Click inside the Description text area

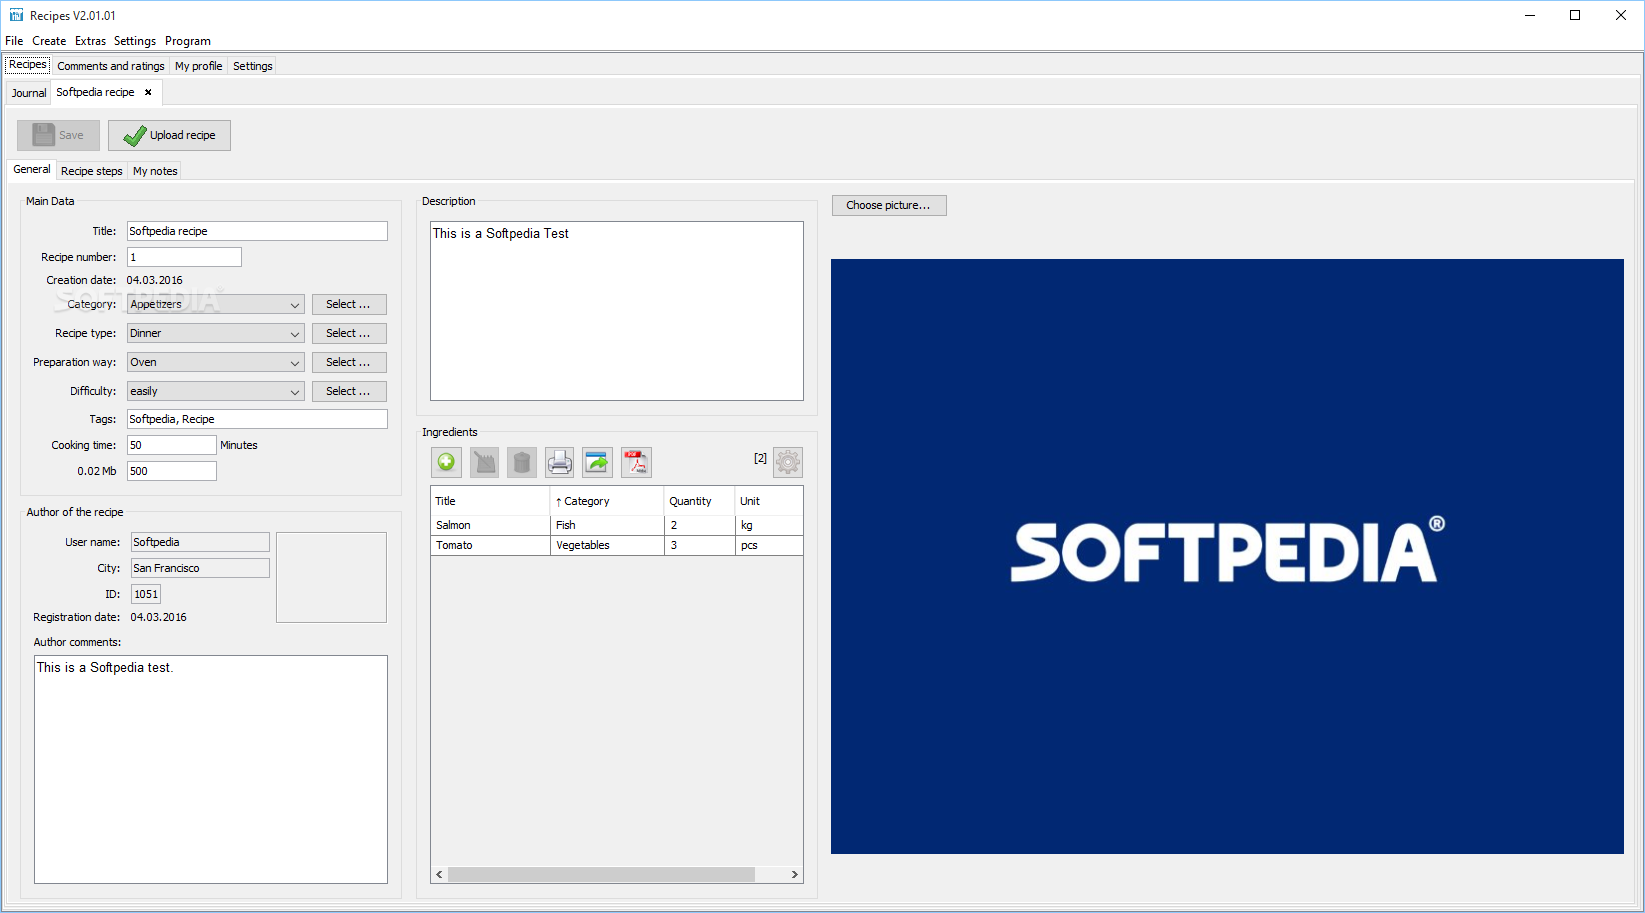[x=617, y=311]
